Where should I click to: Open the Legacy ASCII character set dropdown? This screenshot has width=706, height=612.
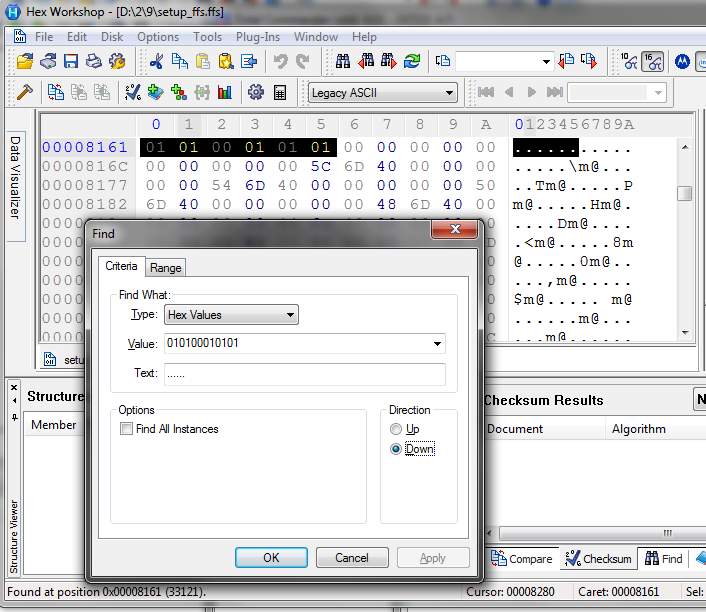pyautogui.click(x=383, y=93)
